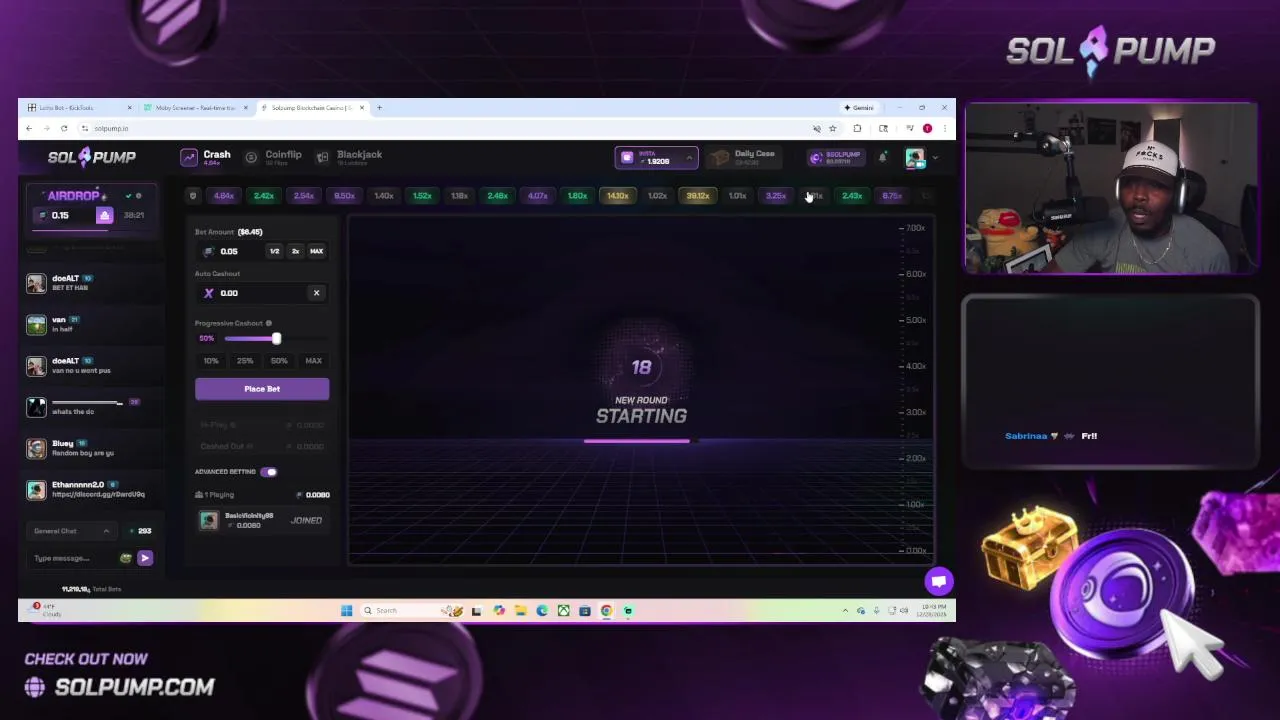Open the Xbox app from the taskbar
The height and width of the screenshot is (720, 1280).
coord(563,610)
